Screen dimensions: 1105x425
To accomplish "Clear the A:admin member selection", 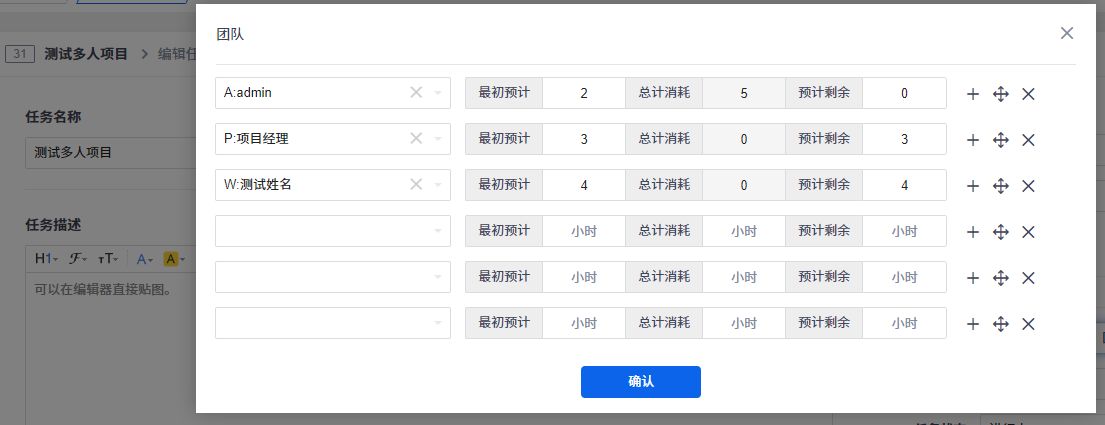I will tap(416, 93).
